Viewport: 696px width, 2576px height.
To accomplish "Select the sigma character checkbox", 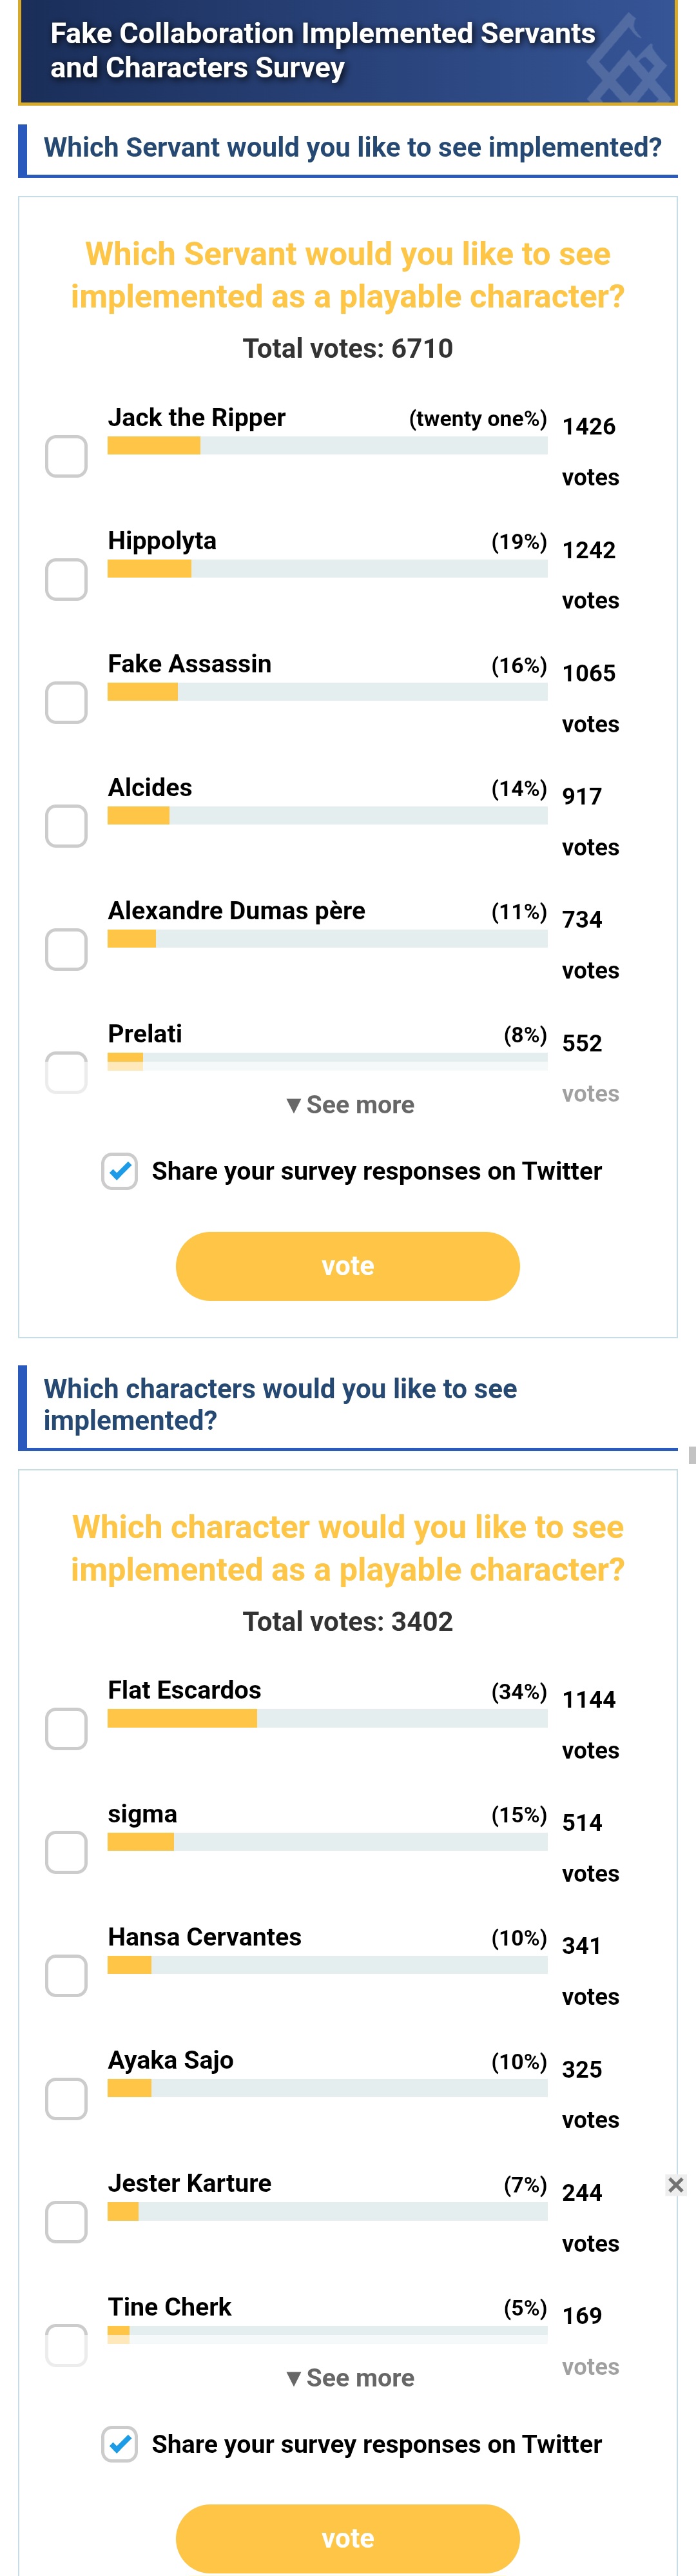I will coord(66,1852).
